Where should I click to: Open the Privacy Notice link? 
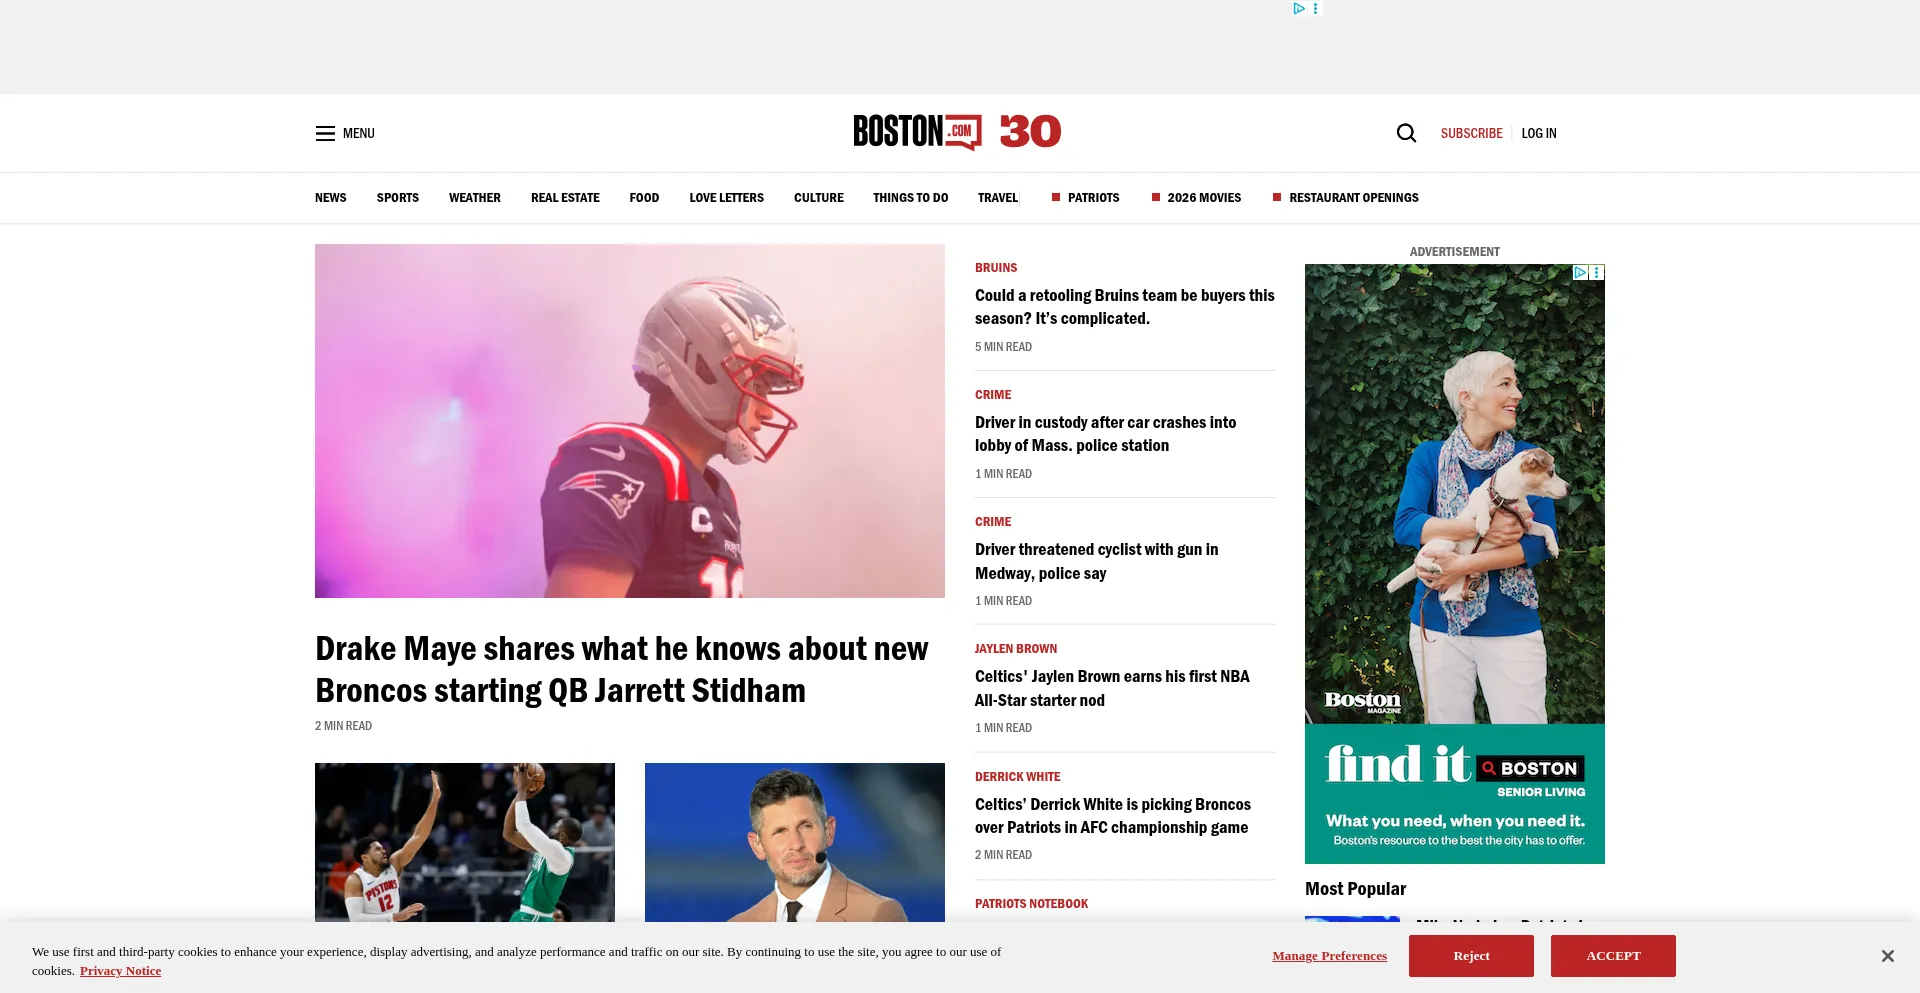(120, 971)
